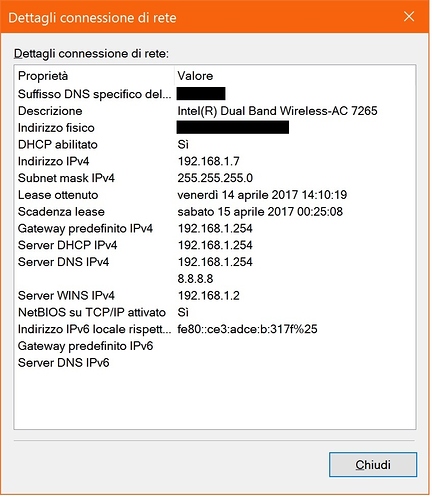The width and height of the screenshot is (432, 499).
Task: Select the 8.8.8.8 DNS value
Action: click(x=195, y=279)
